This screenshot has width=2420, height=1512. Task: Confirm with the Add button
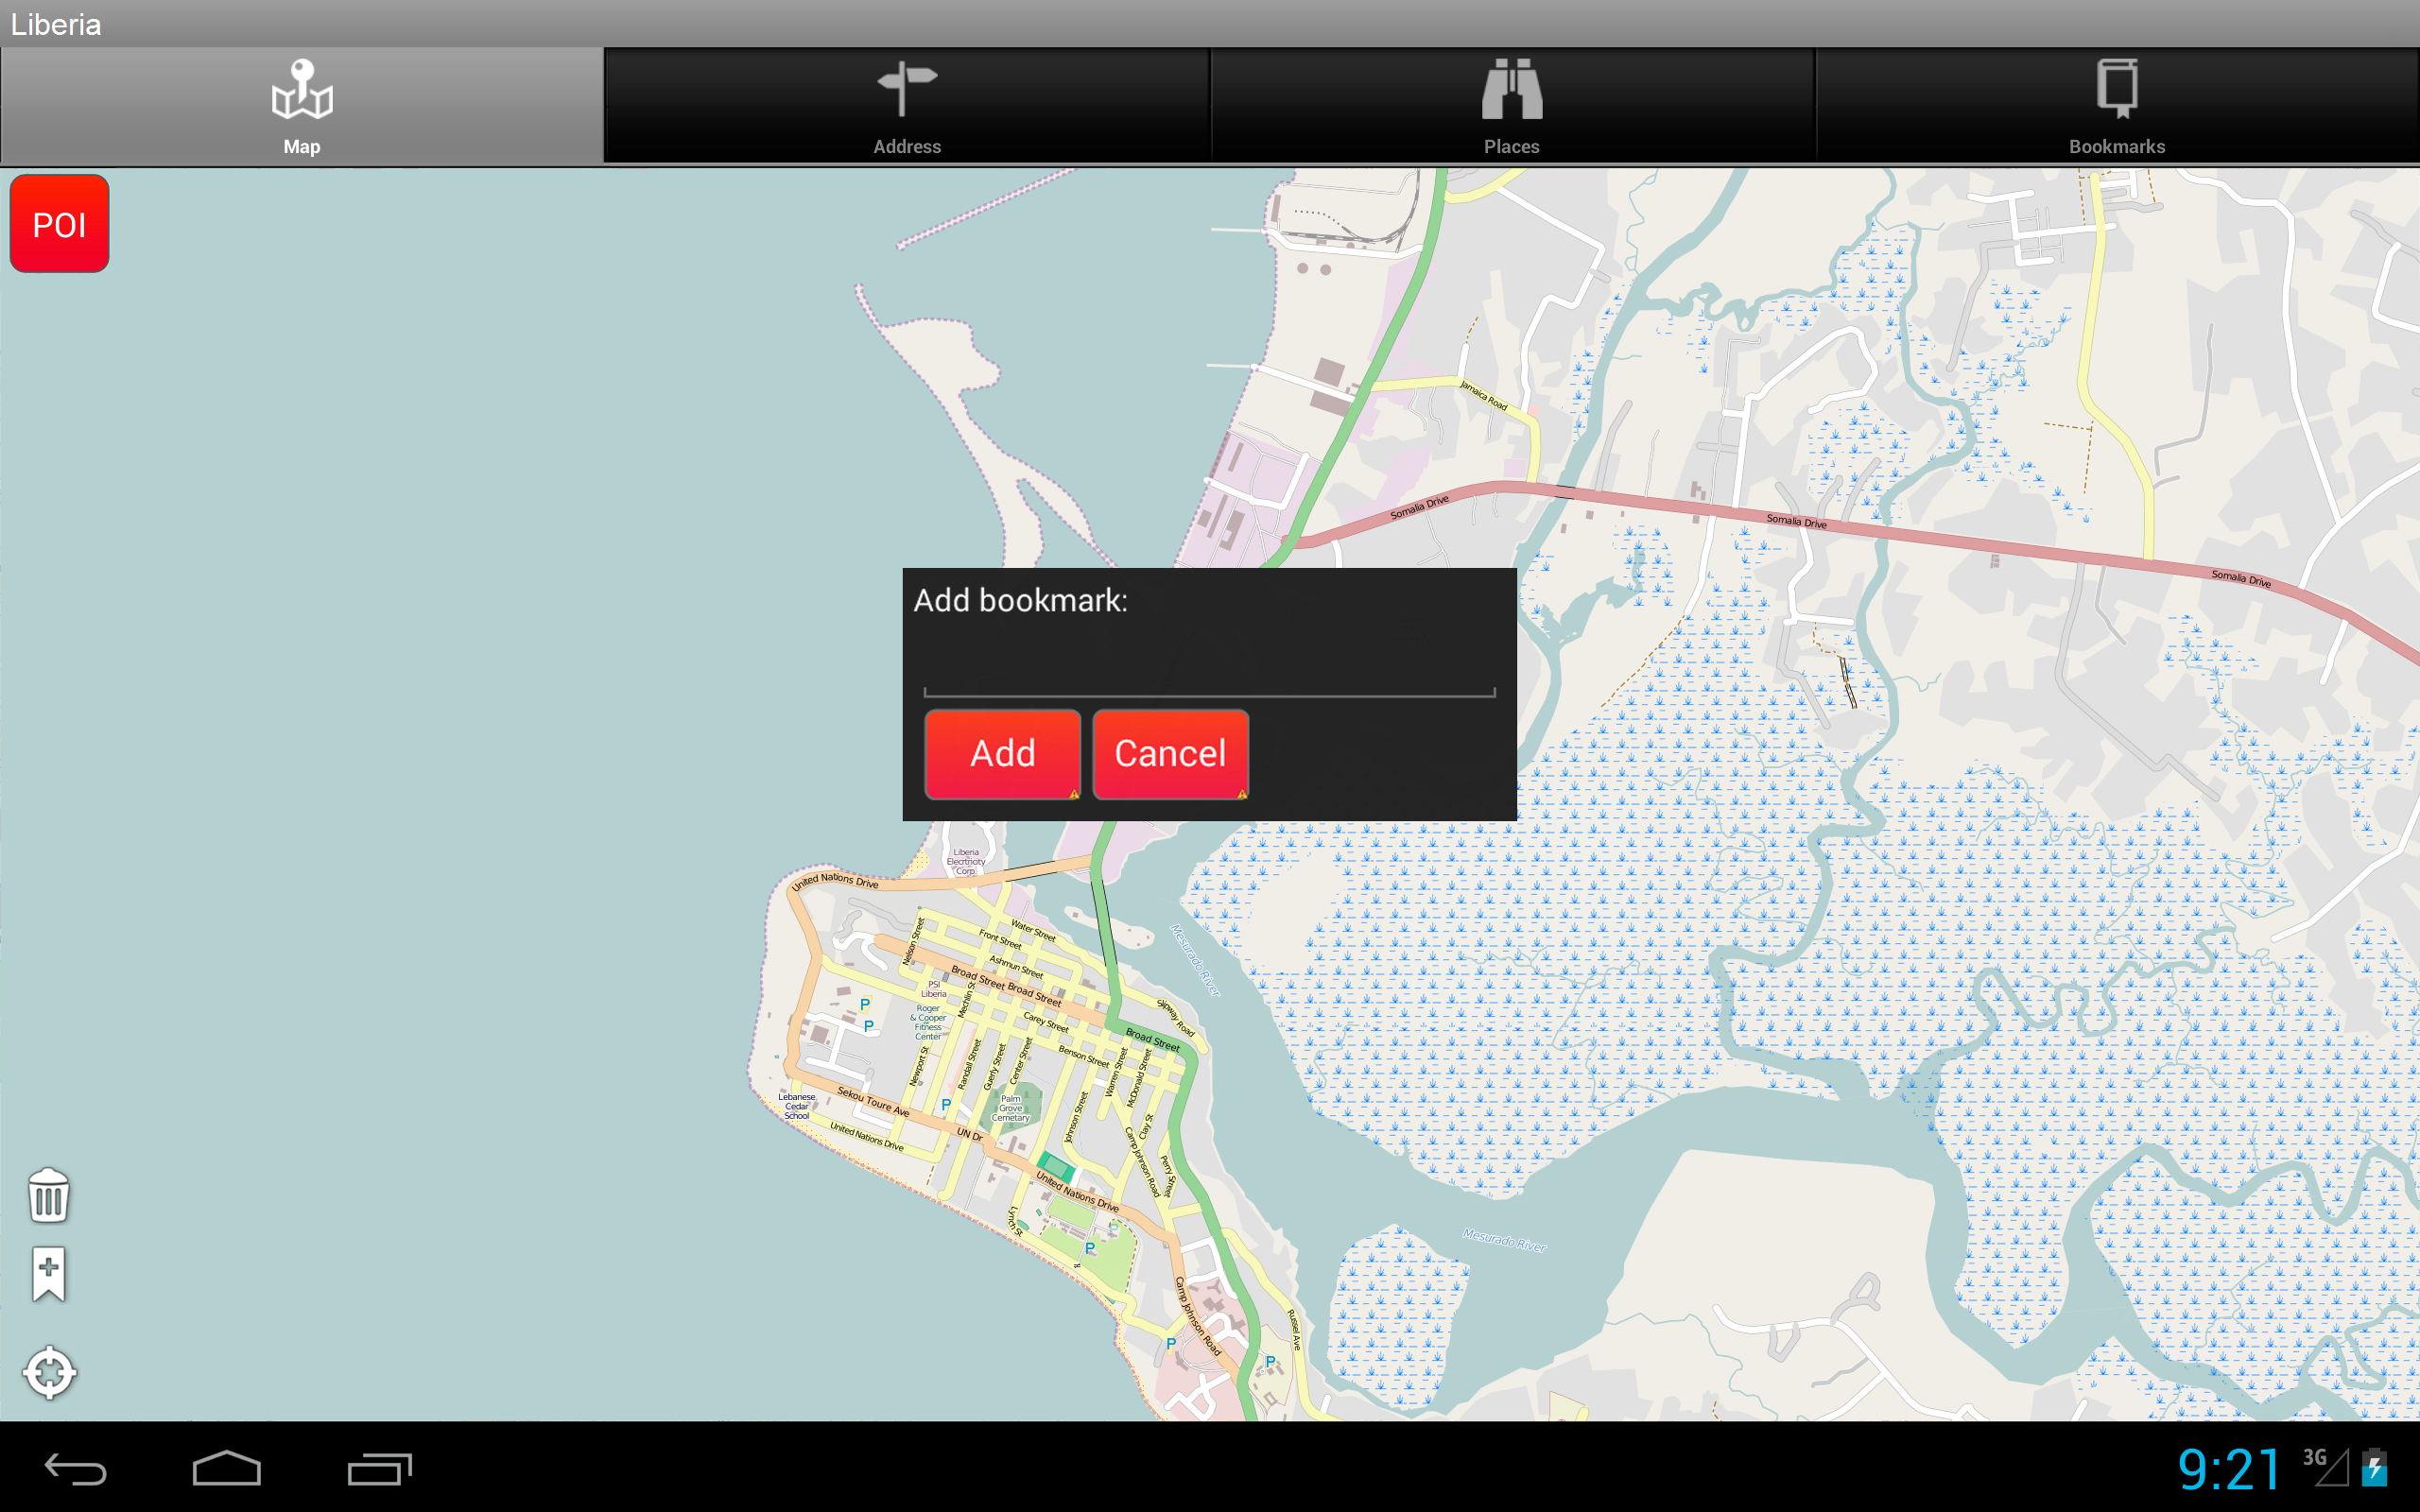[x=1003, y=754]
